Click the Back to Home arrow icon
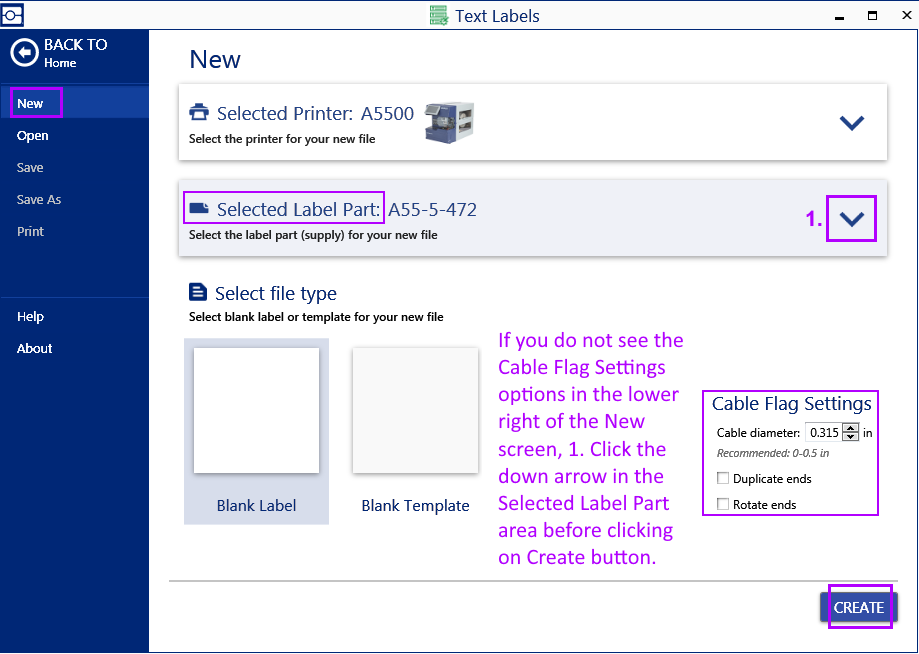The width and height of the screenshot is (919, 654). coord(24,53)
